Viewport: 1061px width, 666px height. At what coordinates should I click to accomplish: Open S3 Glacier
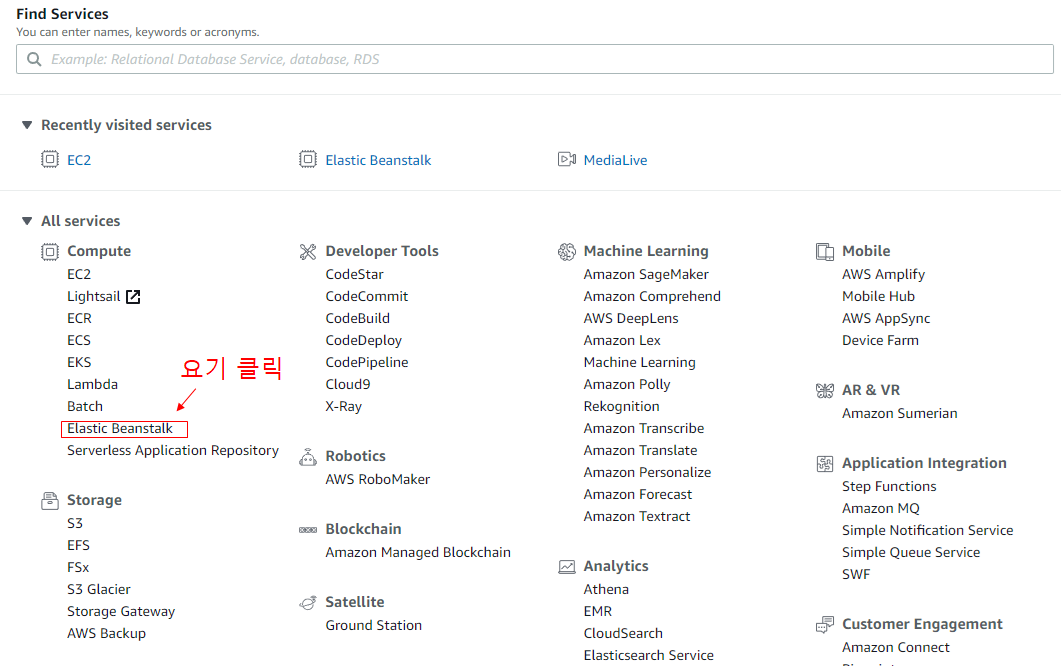point(99,590)
